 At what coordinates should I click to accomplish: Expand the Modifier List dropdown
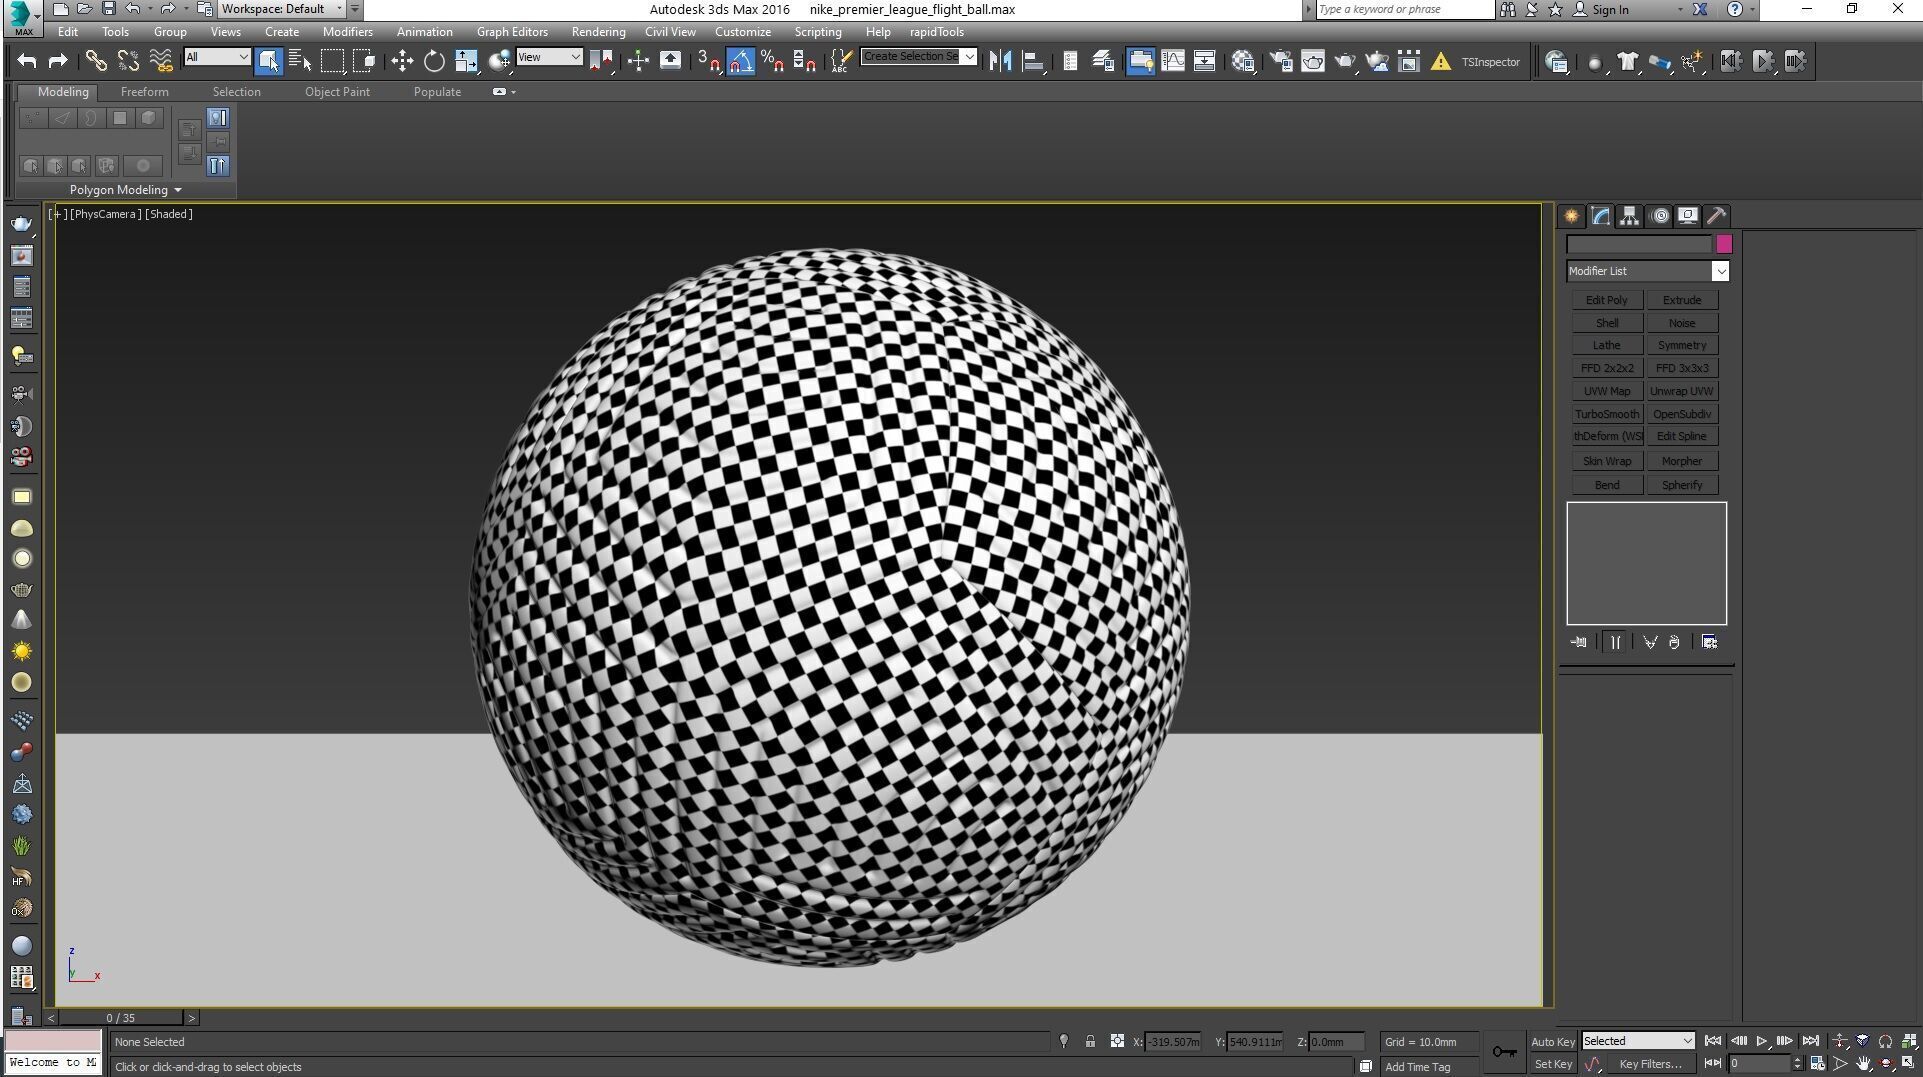[x=1719, y=271]
